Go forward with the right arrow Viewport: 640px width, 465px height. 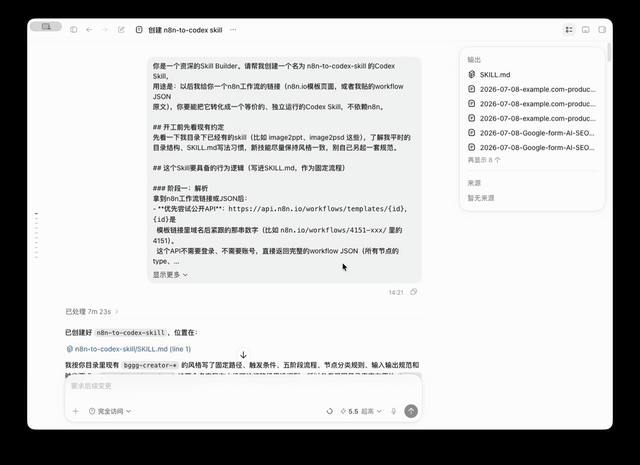[105, 30]
